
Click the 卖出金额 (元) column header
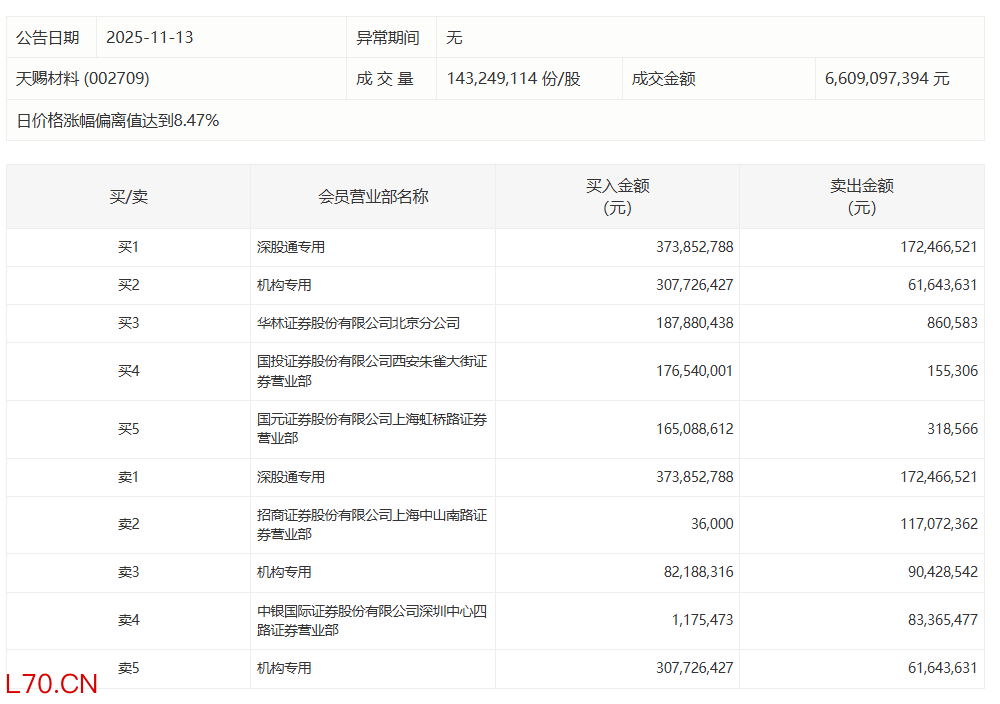point(861,197)
